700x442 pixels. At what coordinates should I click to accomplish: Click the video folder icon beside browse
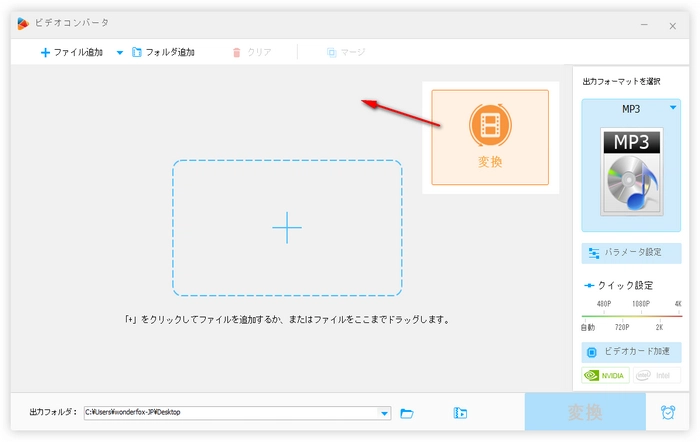pos(460,413)
